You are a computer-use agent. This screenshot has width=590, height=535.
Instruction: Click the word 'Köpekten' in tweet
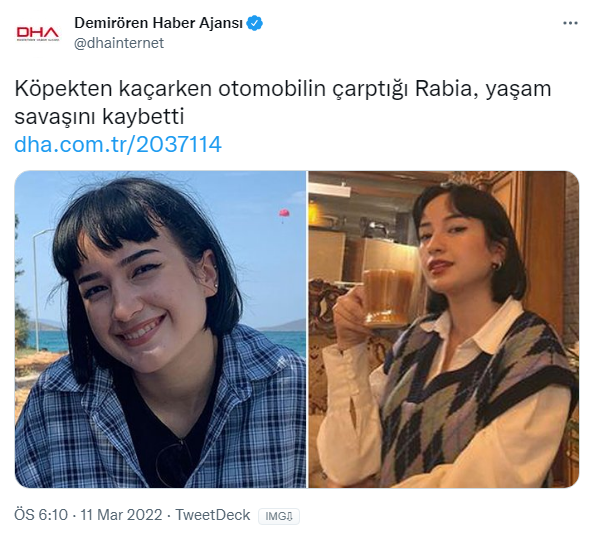pos(63,89)
